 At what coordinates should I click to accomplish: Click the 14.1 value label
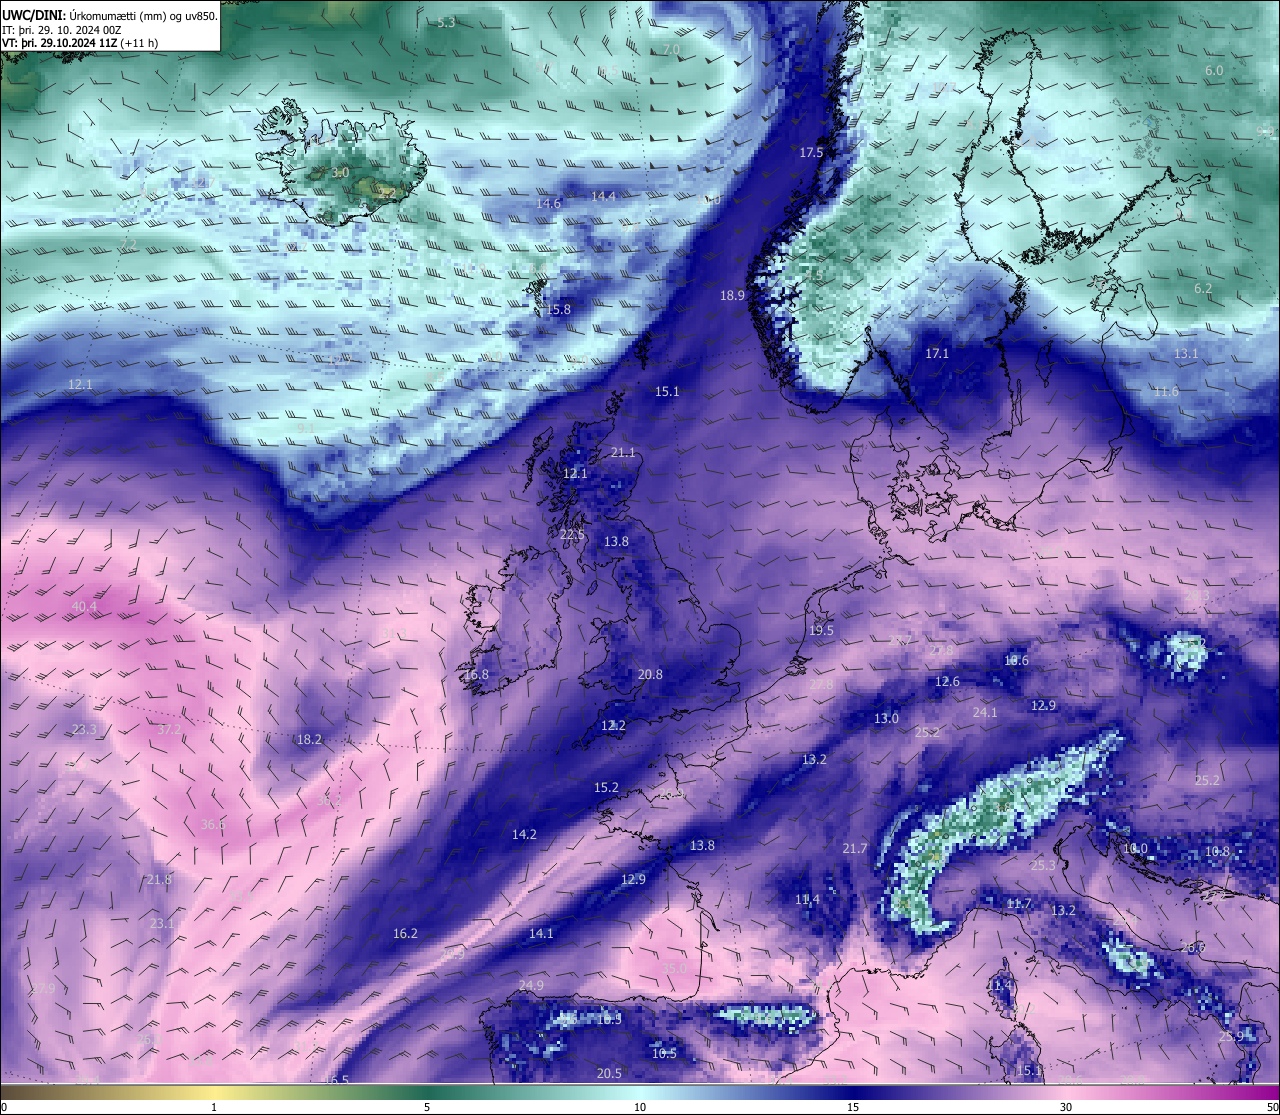[x=541, y=934]
